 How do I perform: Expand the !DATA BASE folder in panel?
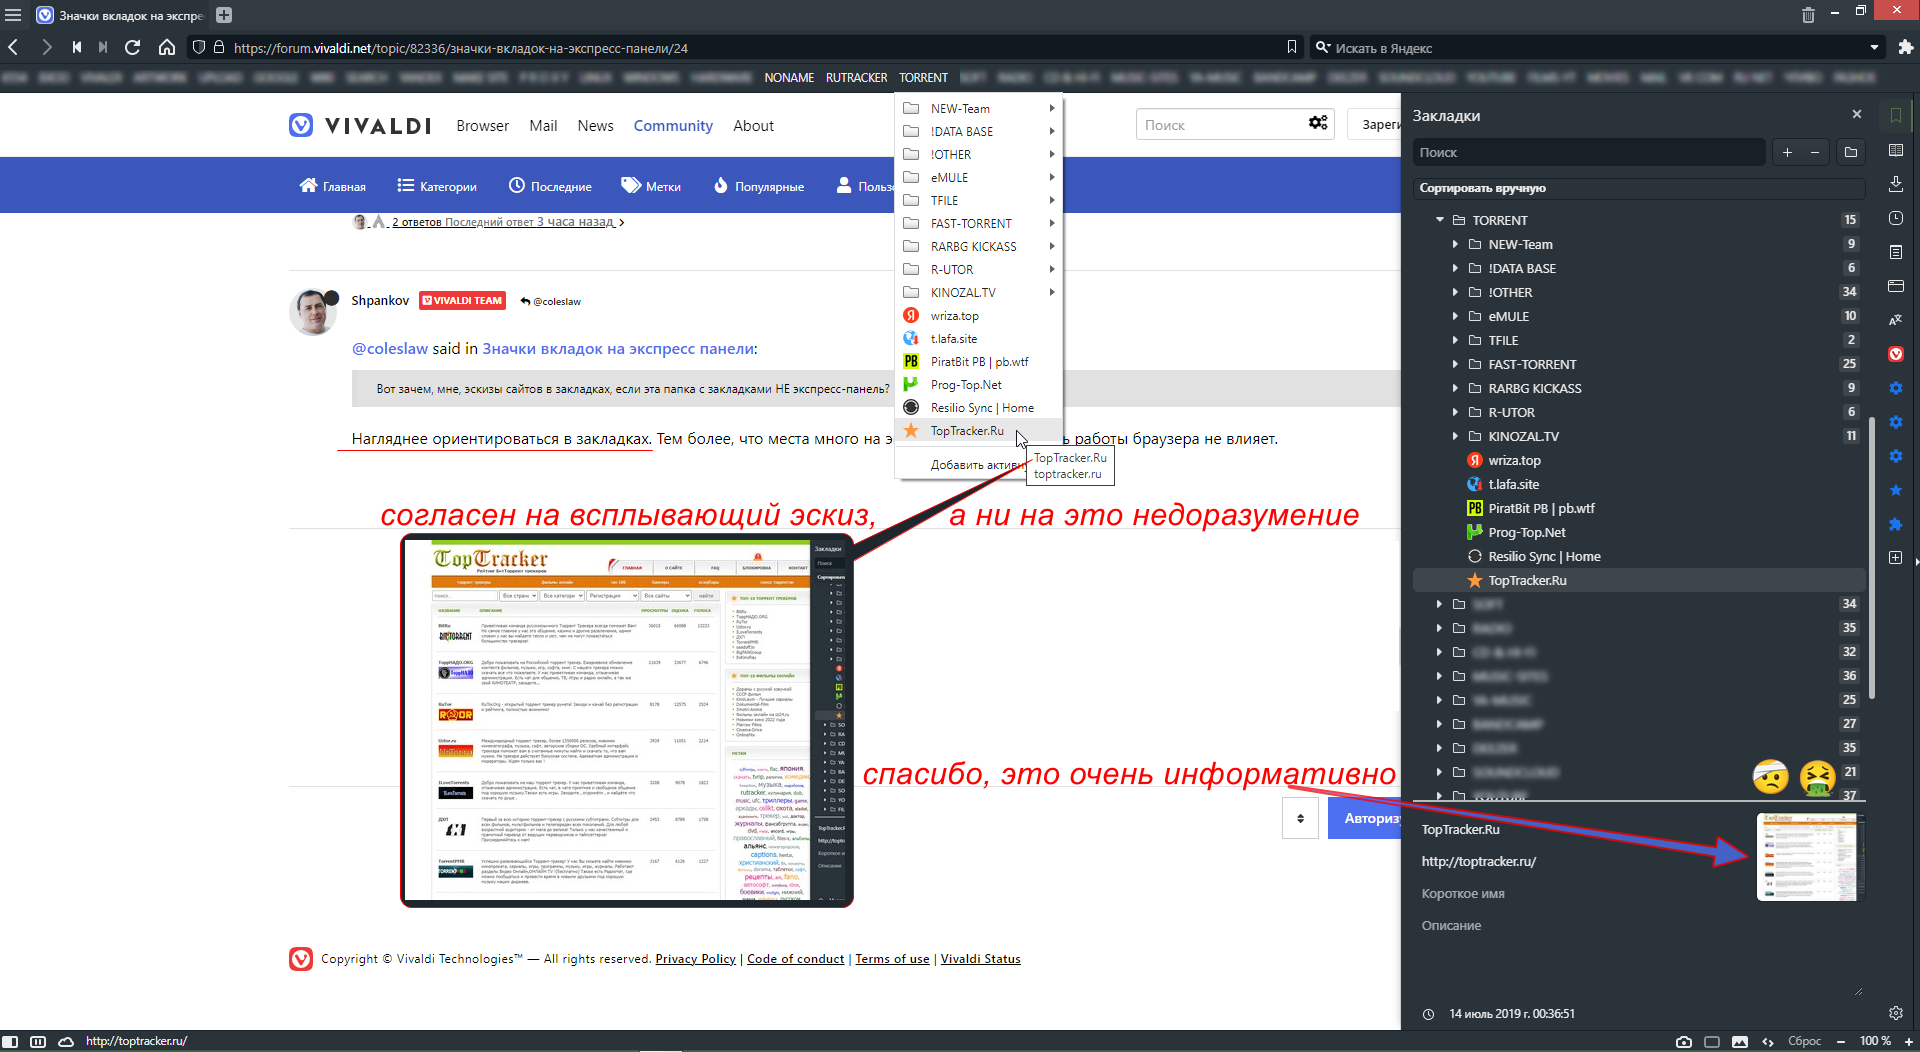coord(1455,268)
